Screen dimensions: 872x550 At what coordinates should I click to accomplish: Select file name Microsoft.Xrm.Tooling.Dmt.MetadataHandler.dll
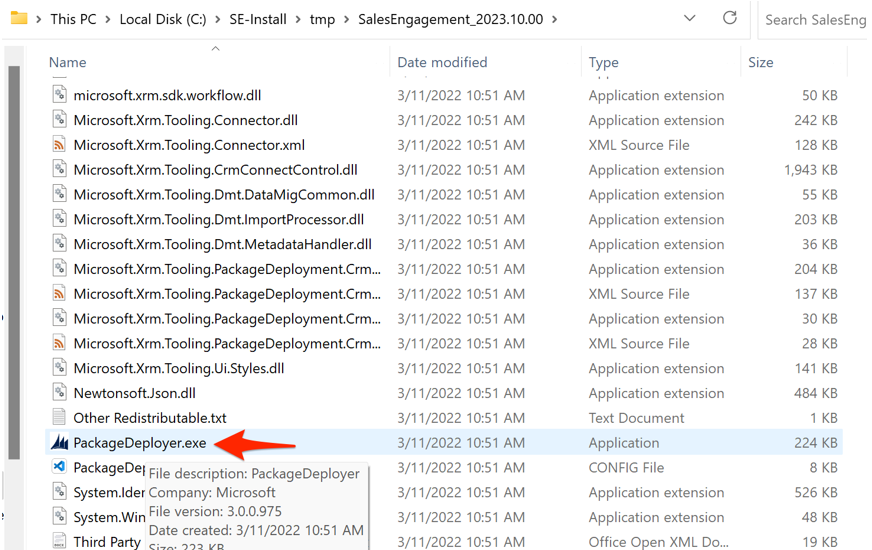(x=222, y=244)
